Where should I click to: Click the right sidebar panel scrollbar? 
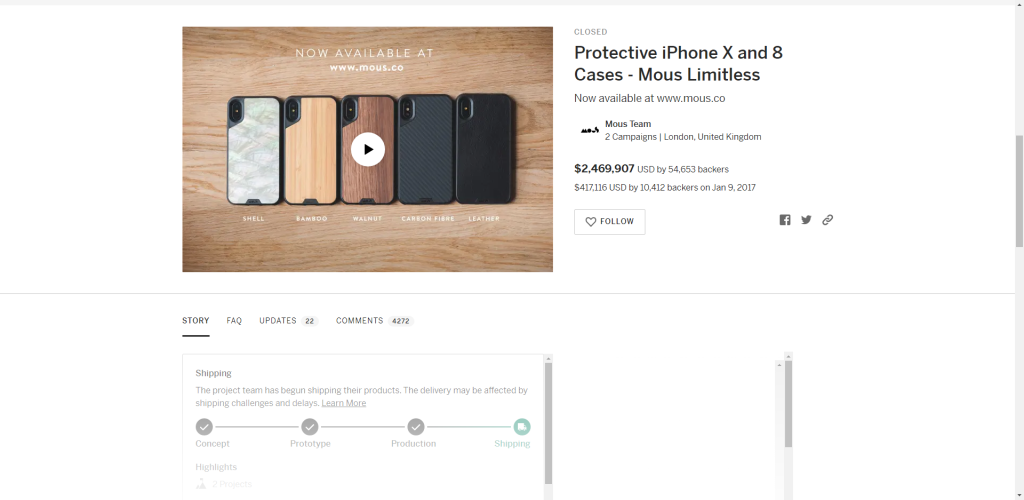point(788,405)
